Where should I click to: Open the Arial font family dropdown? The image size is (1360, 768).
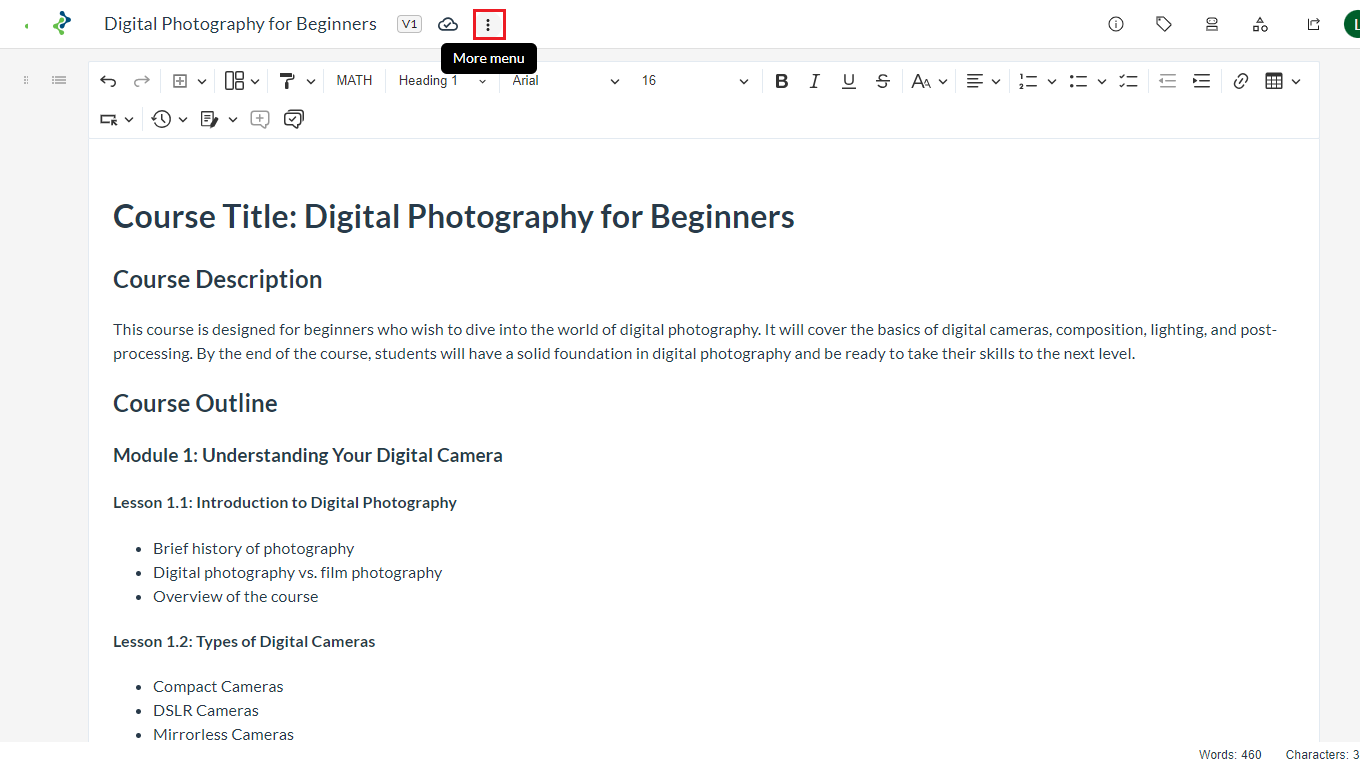pyautogui.click(x=565, y=81)
